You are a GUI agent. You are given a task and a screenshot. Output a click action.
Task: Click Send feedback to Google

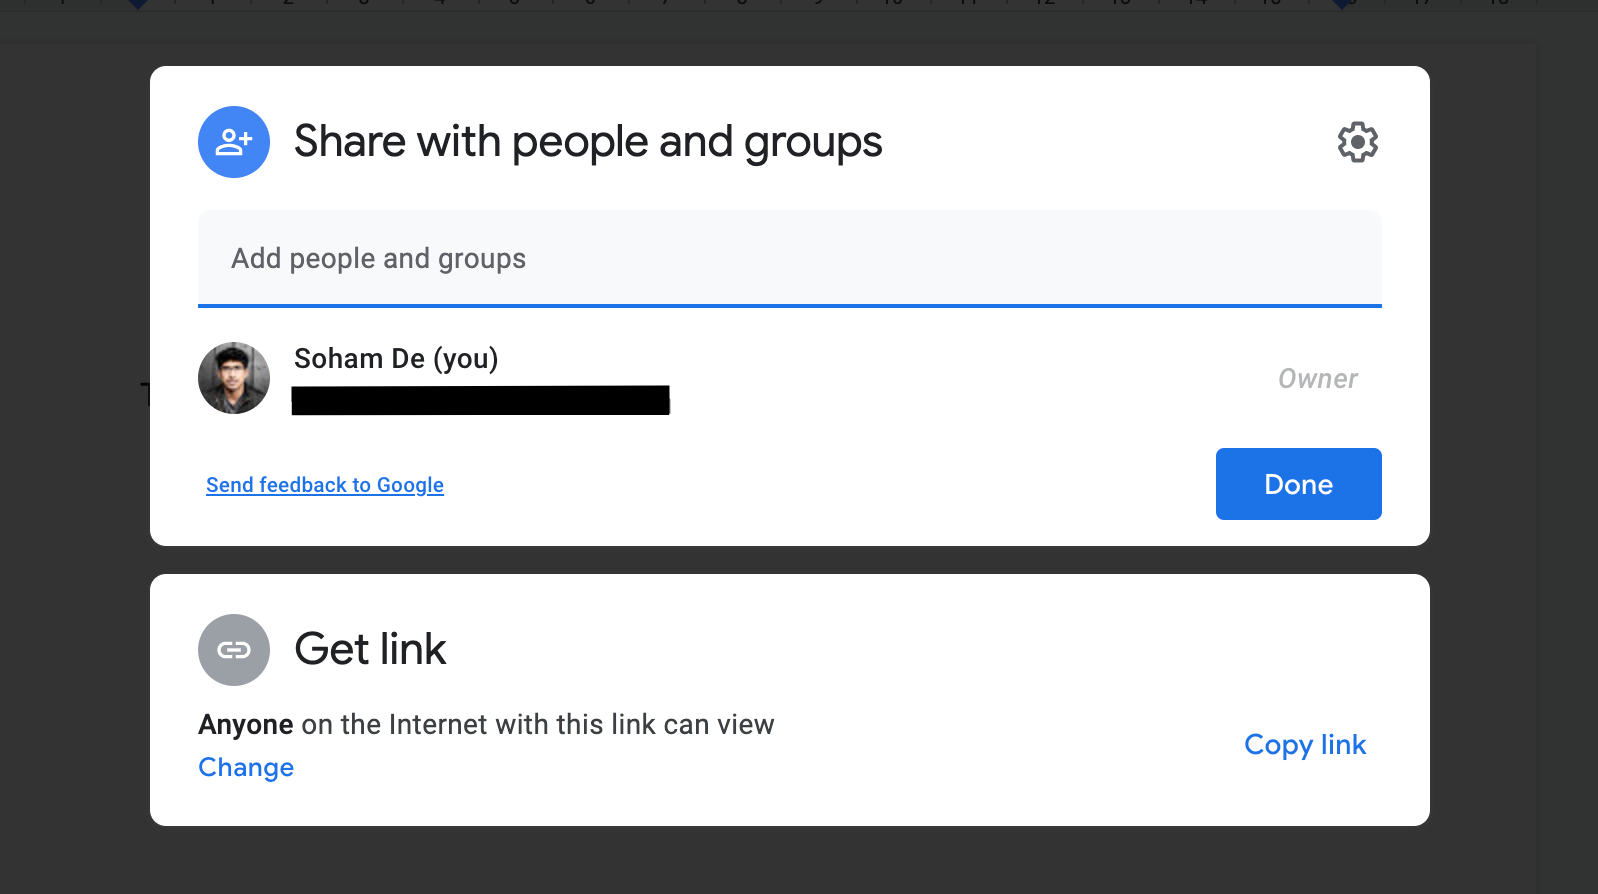pos(324,484)
